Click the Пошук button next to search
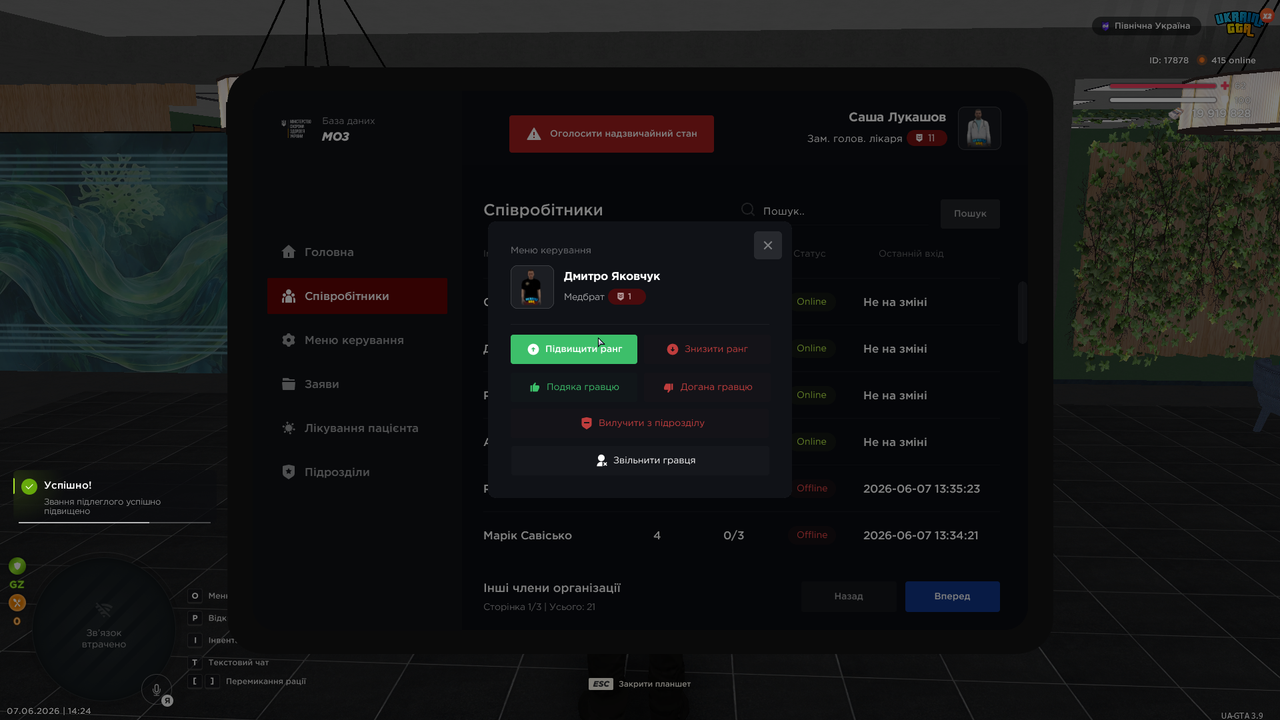 (x=970, y=213)
